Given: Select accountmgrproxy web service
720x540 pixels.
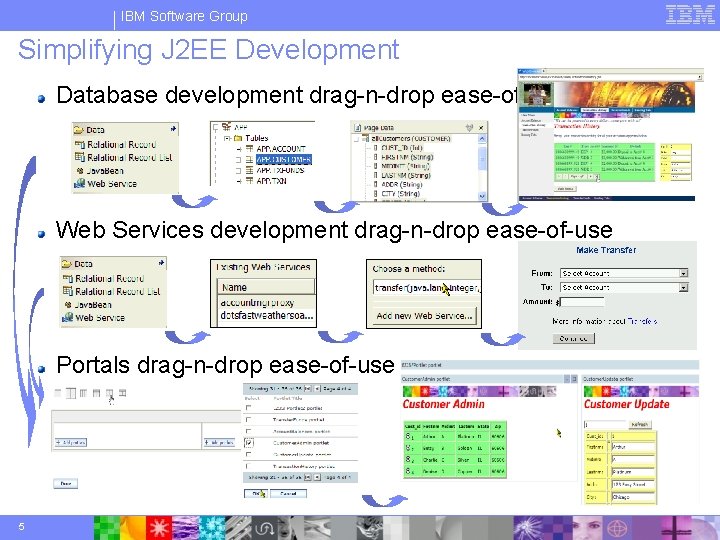Looking at the screenshot, I should tap(257, 303).
